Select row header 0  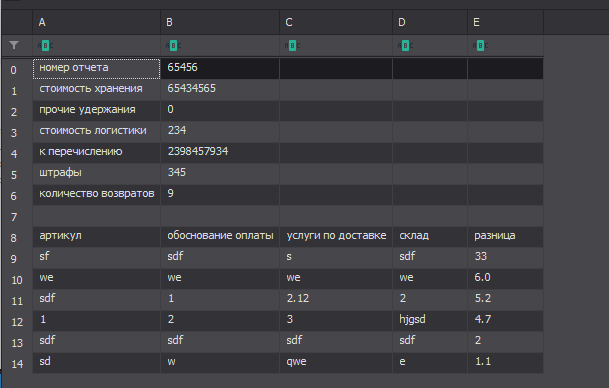pyautogui.click(x=17, y=70)
